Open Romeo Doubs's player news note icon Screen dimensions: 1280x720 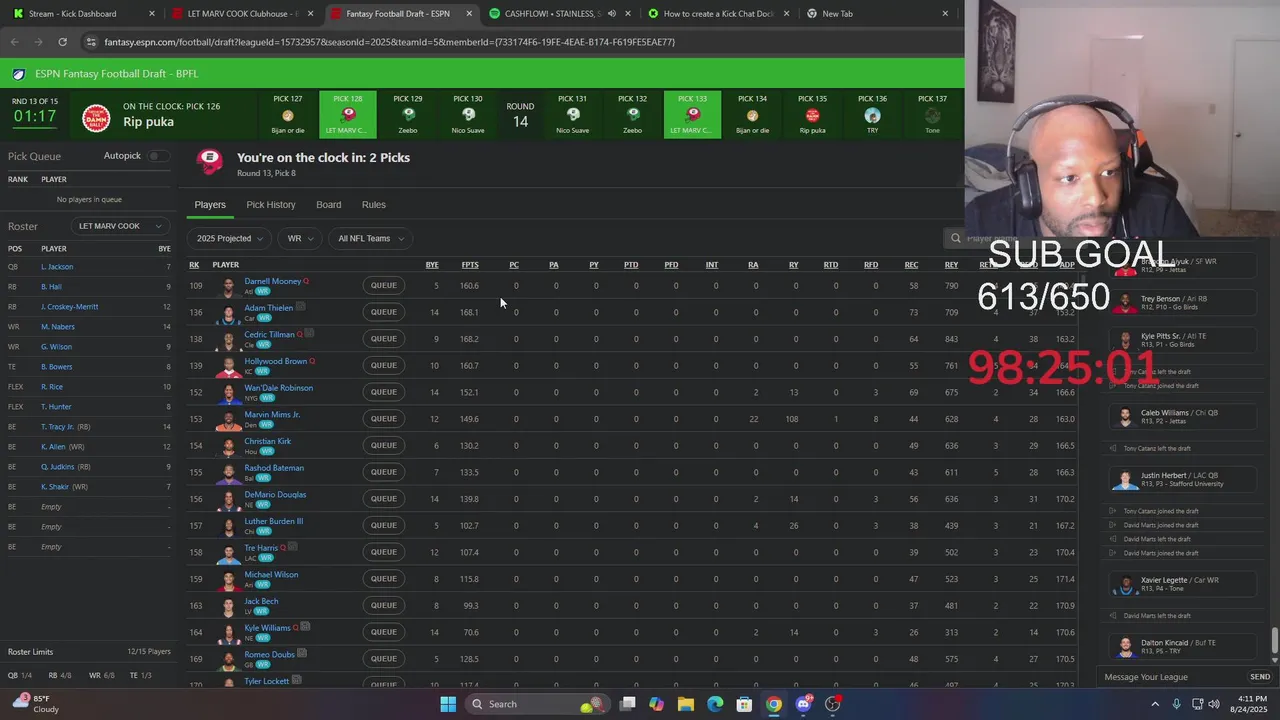301,654
